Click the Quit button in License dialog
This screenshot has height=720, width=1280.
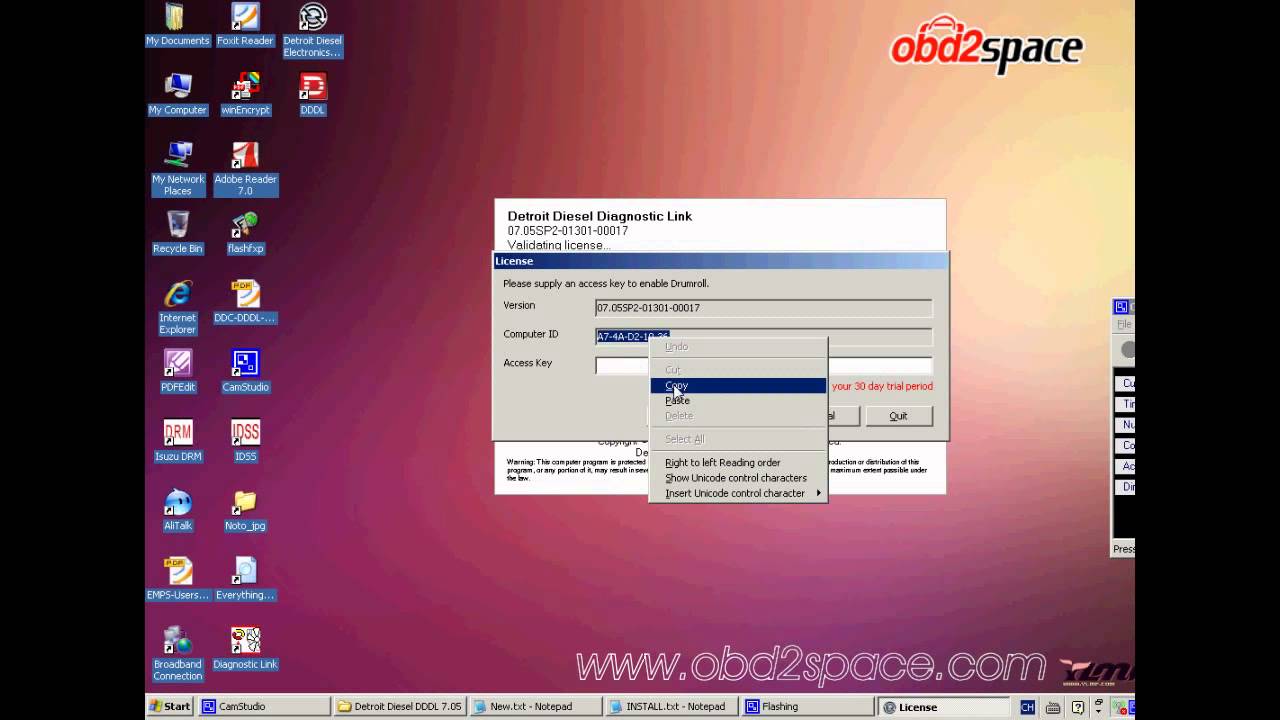click(898, 416)
